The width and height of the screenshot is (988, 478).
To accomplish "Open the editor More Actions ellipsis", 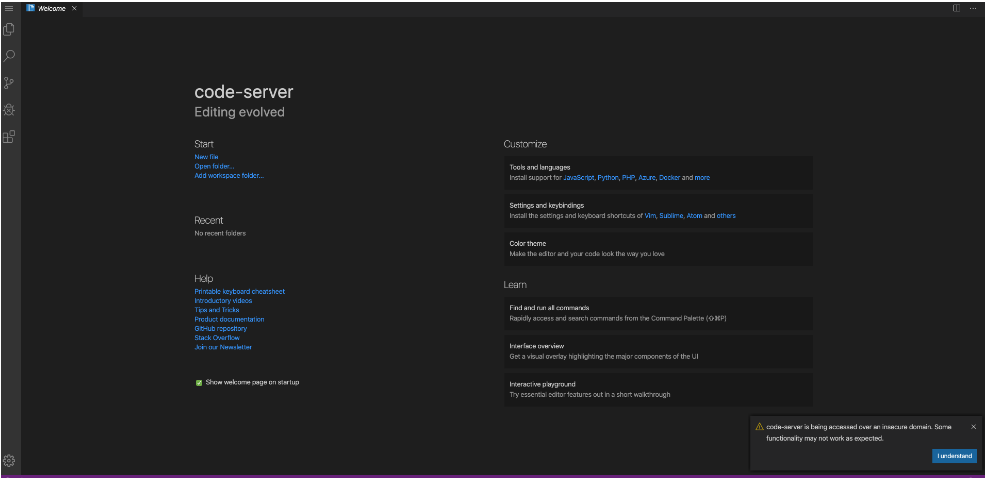I will [973, 8].
